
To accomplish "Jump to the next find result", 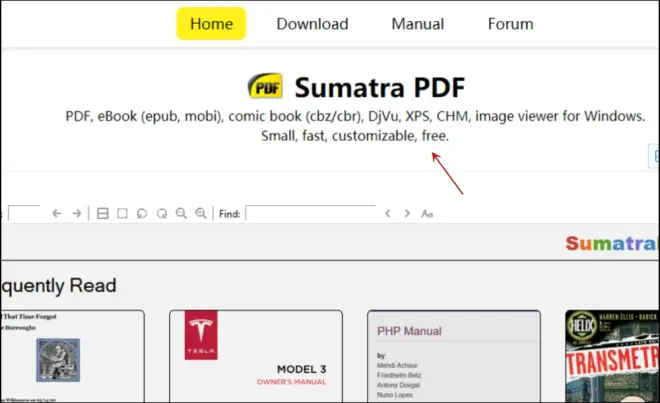I will tap(407, 213).
